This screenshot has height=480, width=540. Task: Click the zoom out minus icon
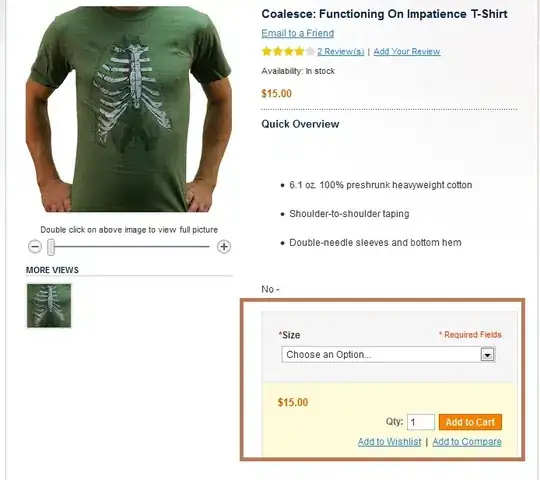(x=35, y=247)
